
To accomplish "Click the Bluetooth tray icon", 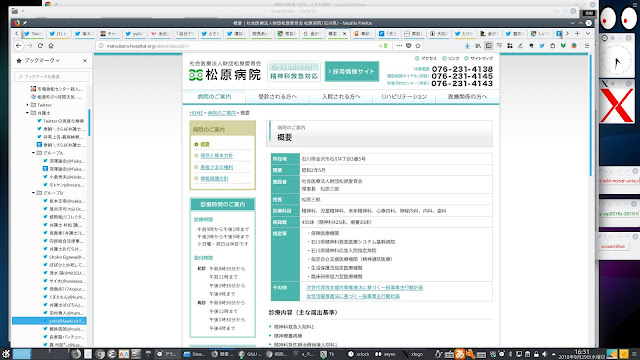I will pyautogui.click(x=510, y=354).
